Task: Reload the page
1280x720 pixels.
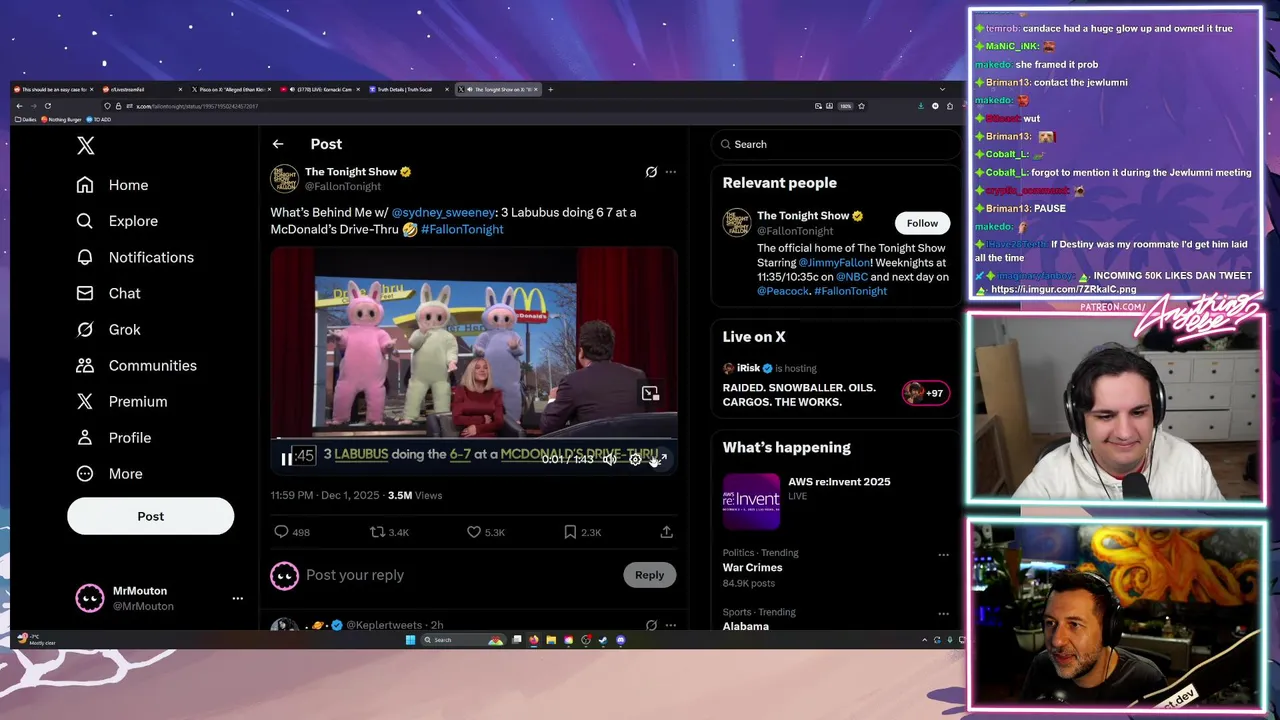Action: 47,106
